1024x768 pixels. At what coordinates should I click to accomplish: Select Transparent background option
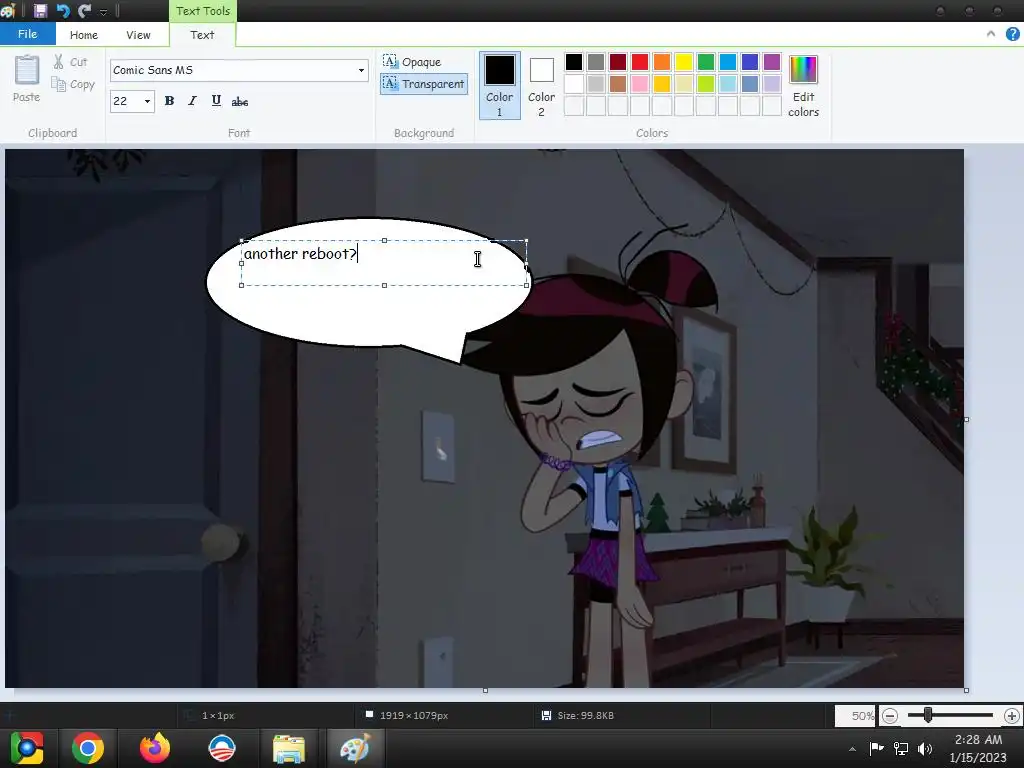point(424,84)
